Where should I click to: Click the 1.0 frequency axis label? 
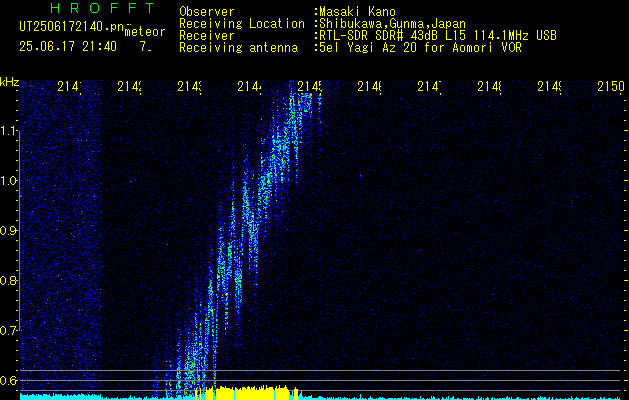click(x=8, y=181)
